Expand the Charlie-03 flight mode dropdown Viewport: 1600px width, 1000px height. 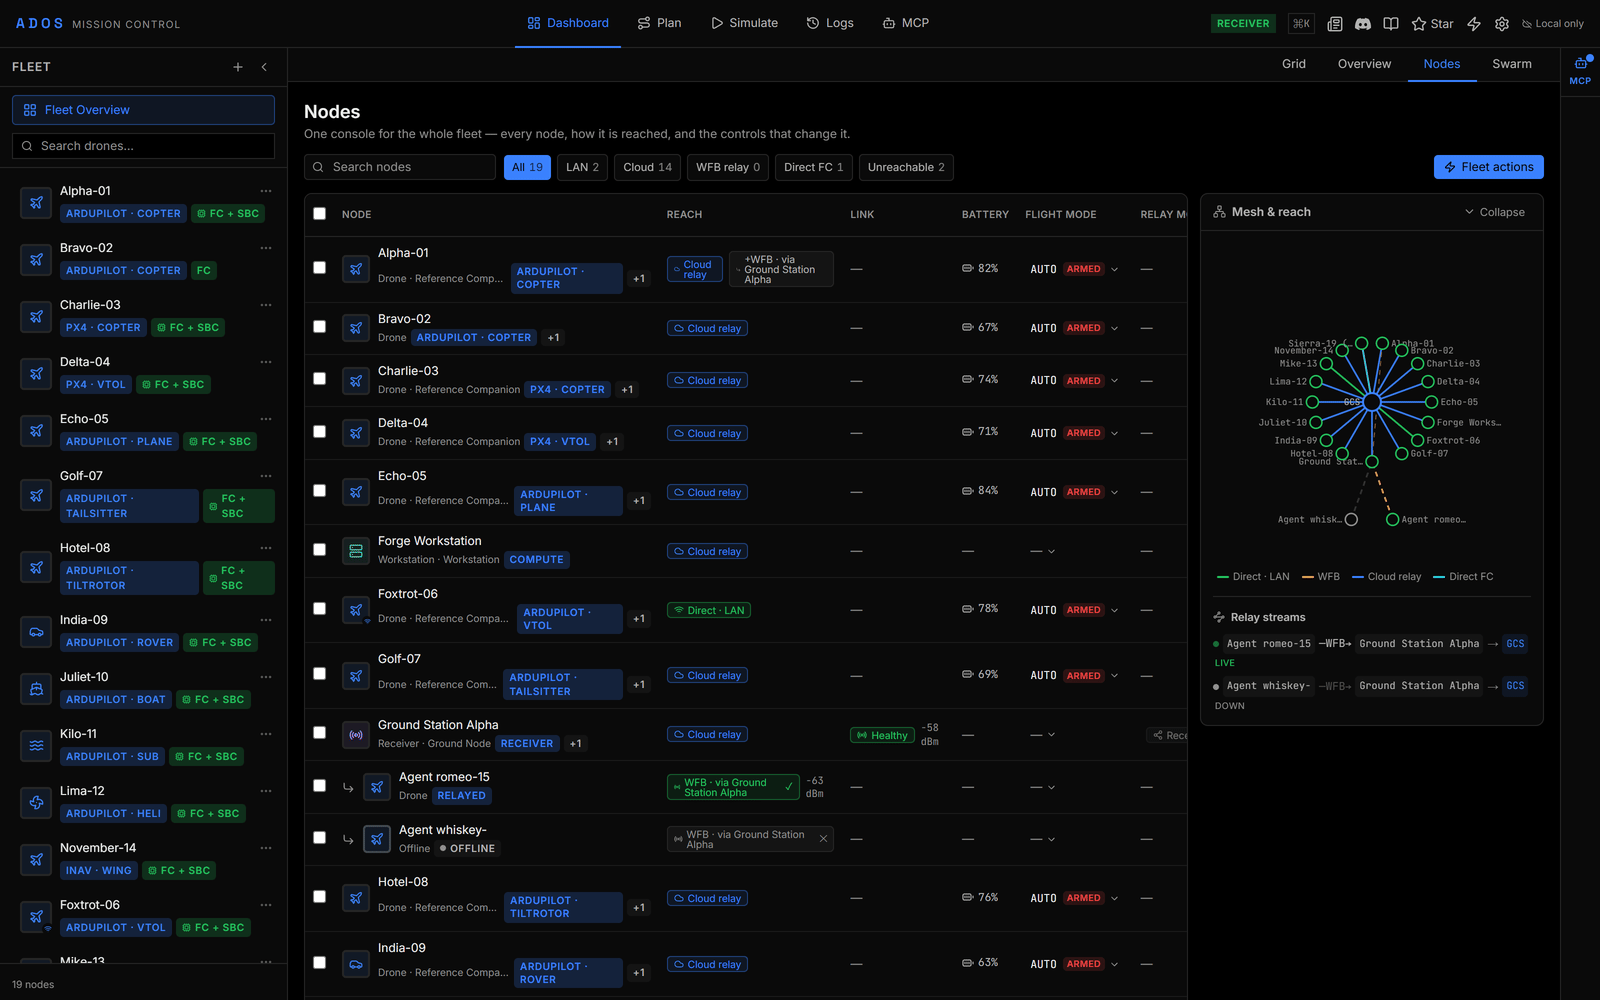point(1115,381)
